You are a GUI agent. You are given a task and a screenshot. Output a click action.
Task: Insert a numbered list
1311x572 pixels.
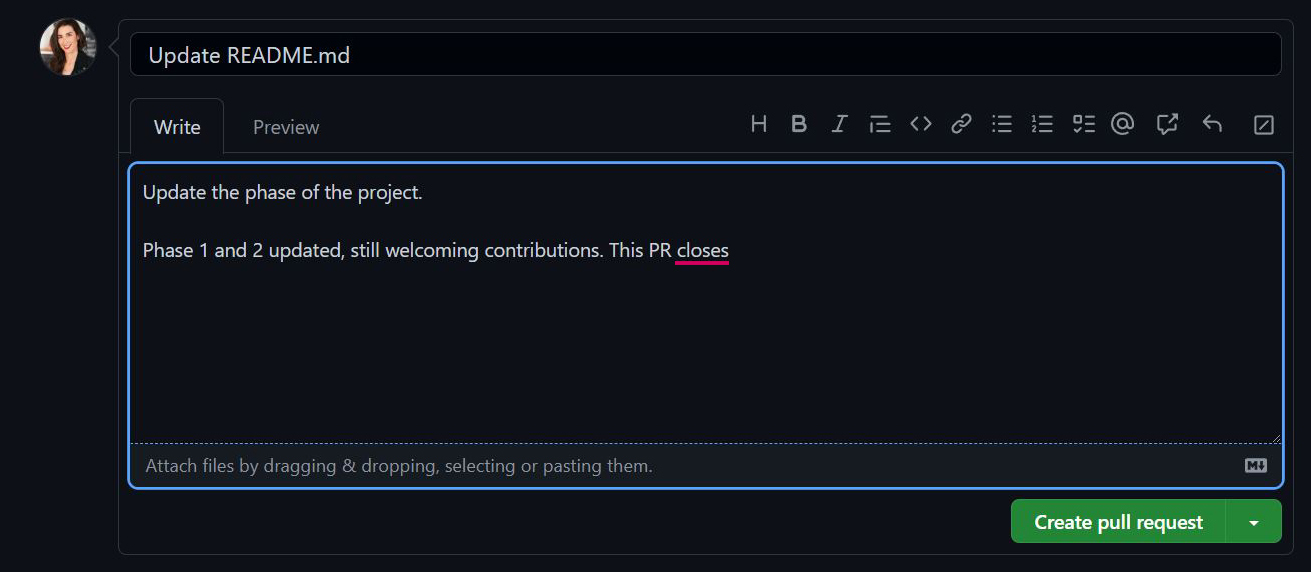[1042, 124]
